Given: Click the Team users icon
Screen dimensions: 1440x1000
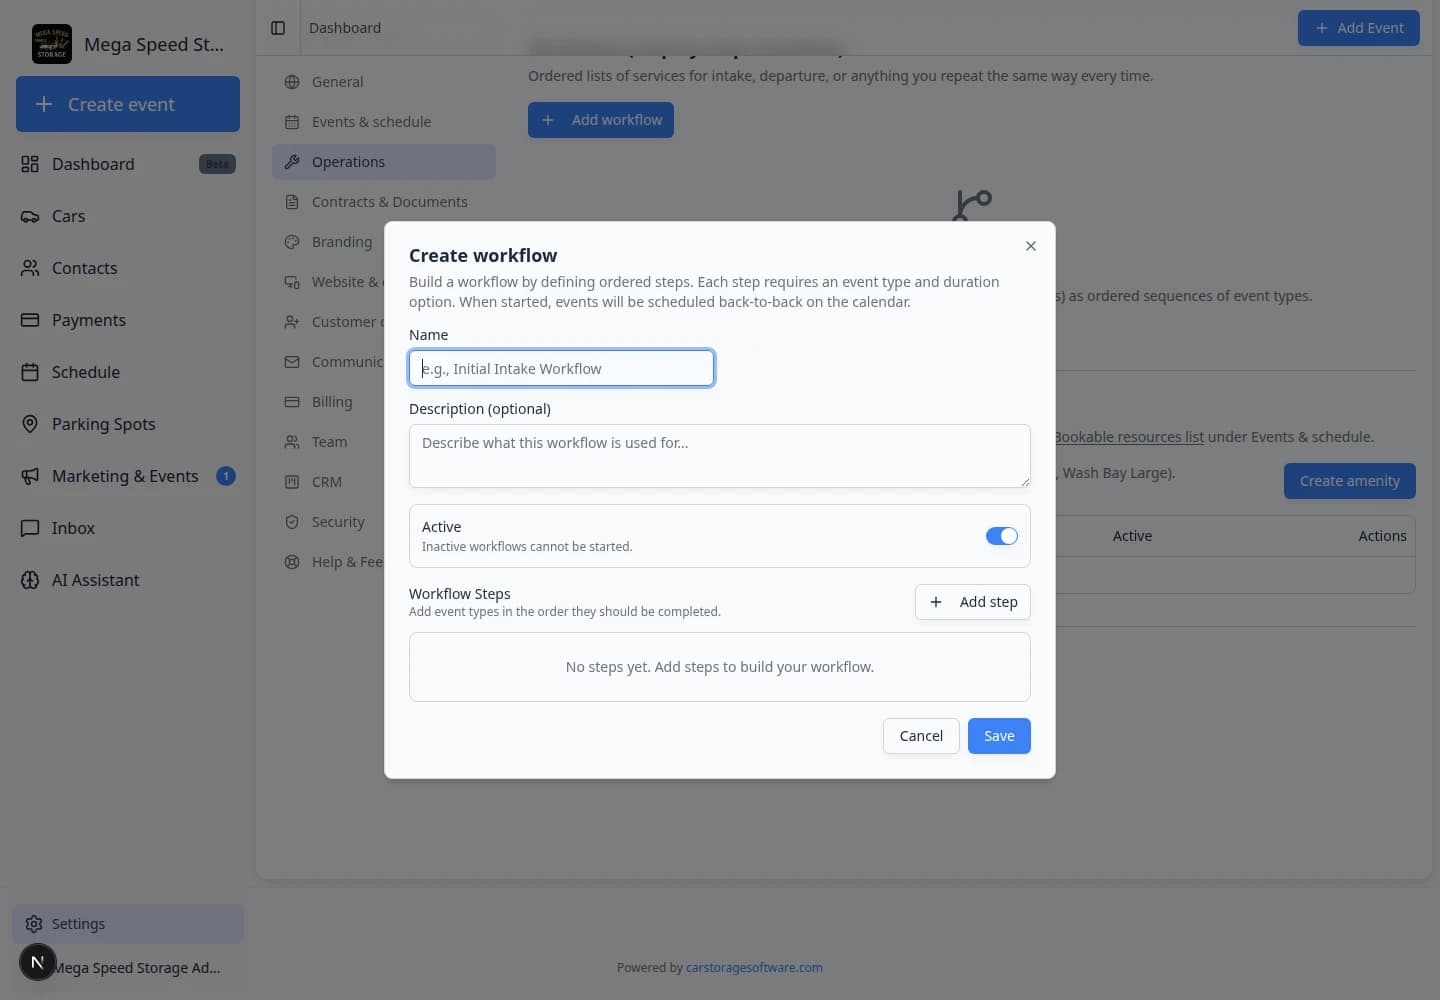Looking at the screenshot, I should click(292, 442).
